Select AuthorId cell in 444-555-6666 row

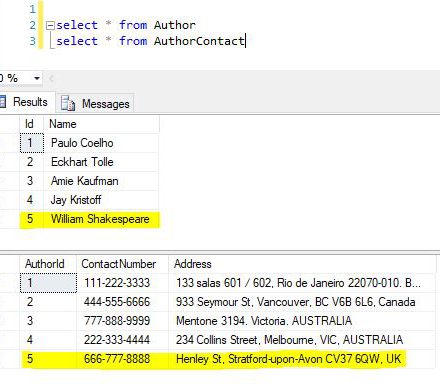point(48,302)
